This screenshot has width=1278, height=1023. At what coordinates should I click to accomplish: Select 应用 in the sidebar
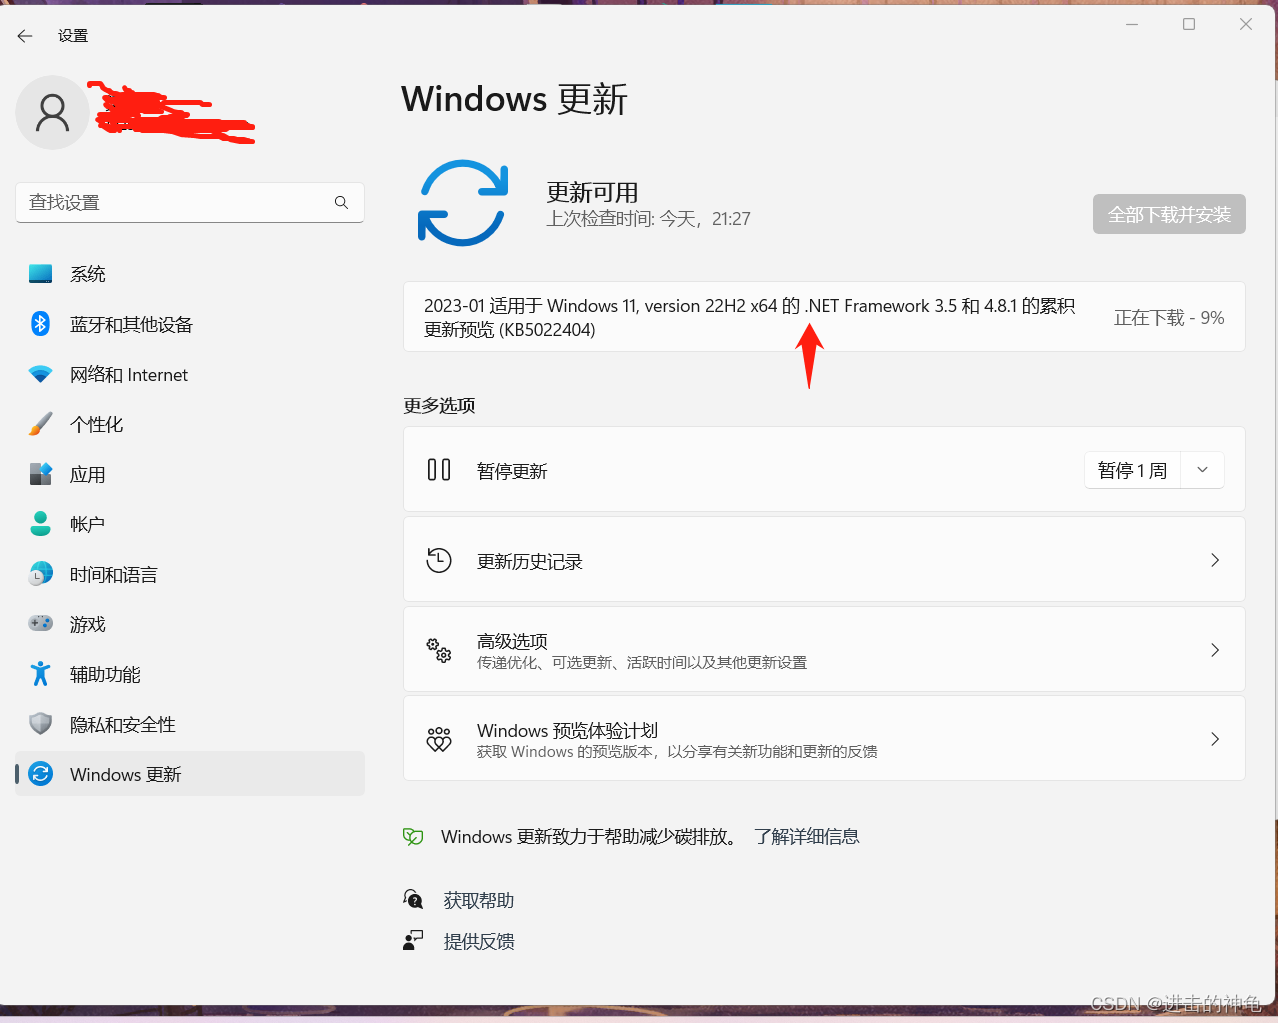click(x=190, y=474)
